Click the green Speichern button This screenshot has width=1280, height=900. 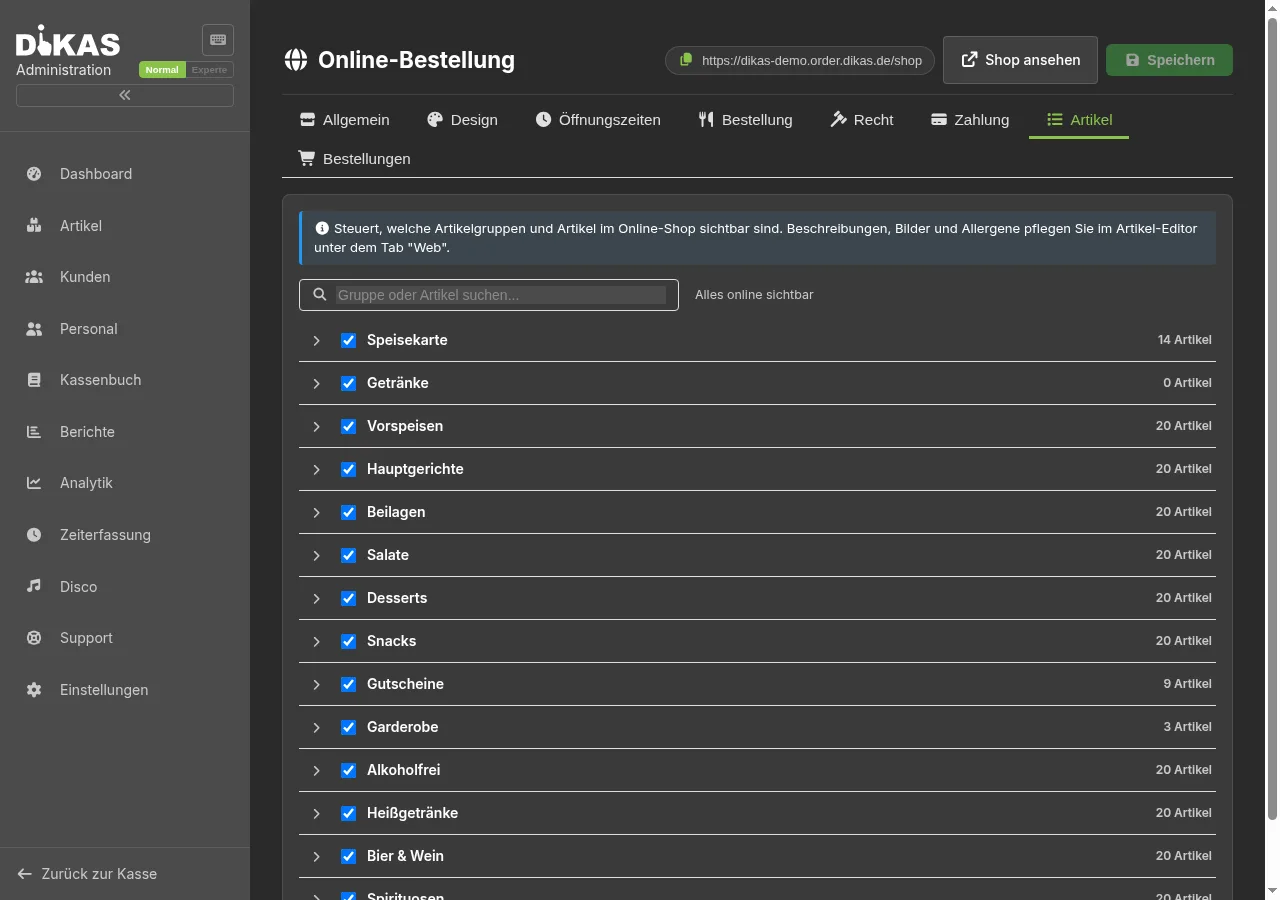click(1169, 60)
